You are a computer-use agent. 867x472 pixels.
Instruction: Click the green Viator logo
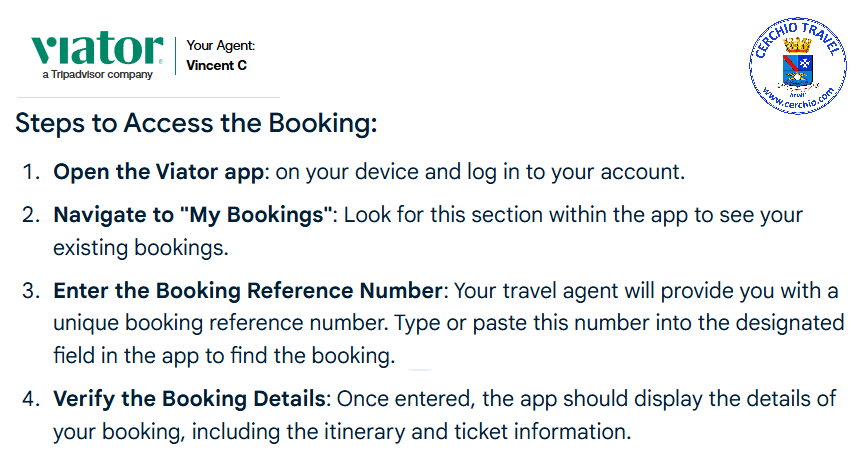[x=97, y=50]
